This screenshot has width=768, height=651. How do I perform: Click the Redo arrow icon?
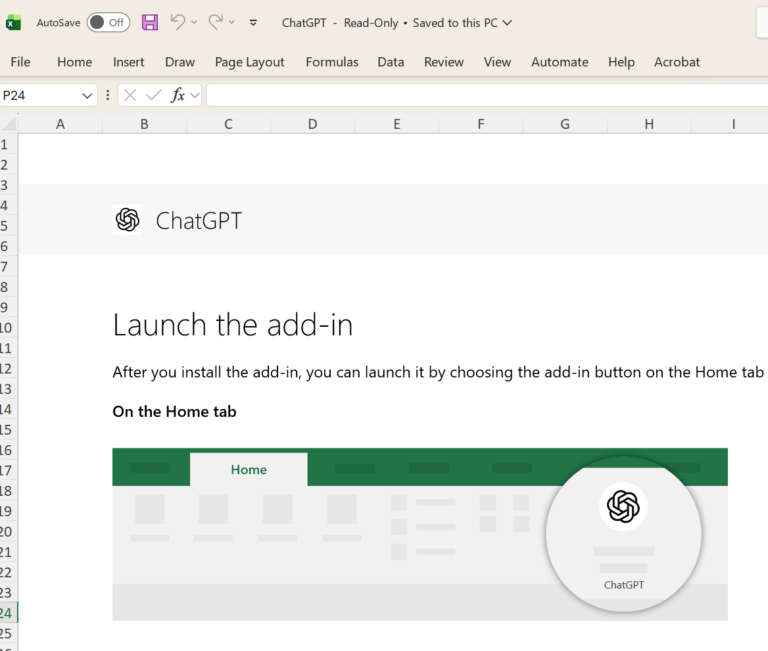coord(216,22)
